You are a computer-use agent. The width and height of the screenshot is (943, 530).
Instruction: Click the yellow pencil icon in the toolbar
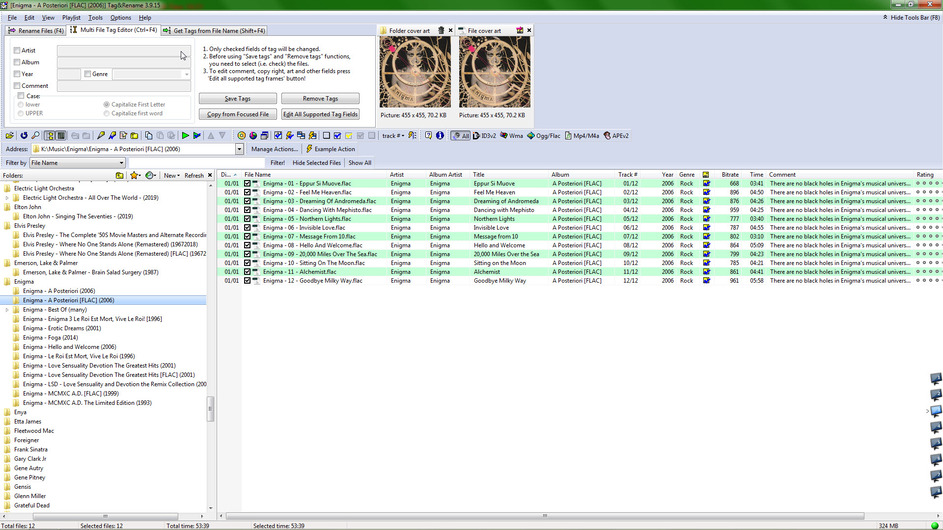[100, 136]
